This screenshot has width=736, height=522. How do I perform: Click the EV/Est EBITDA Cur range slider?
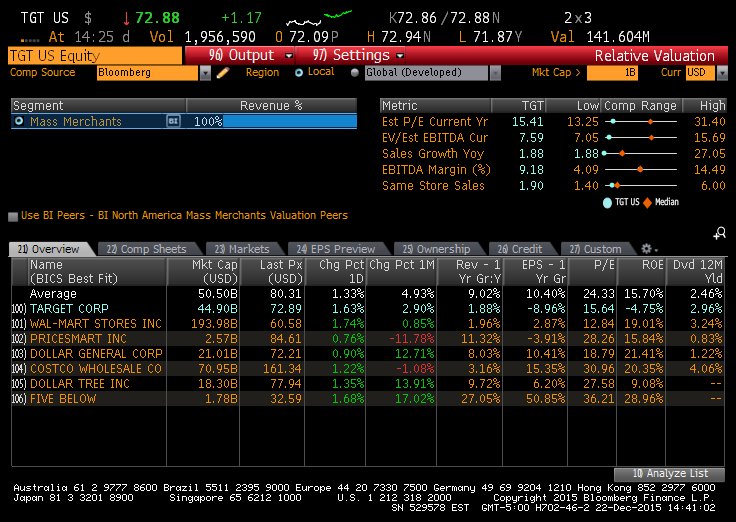click(x=641, y=138)
